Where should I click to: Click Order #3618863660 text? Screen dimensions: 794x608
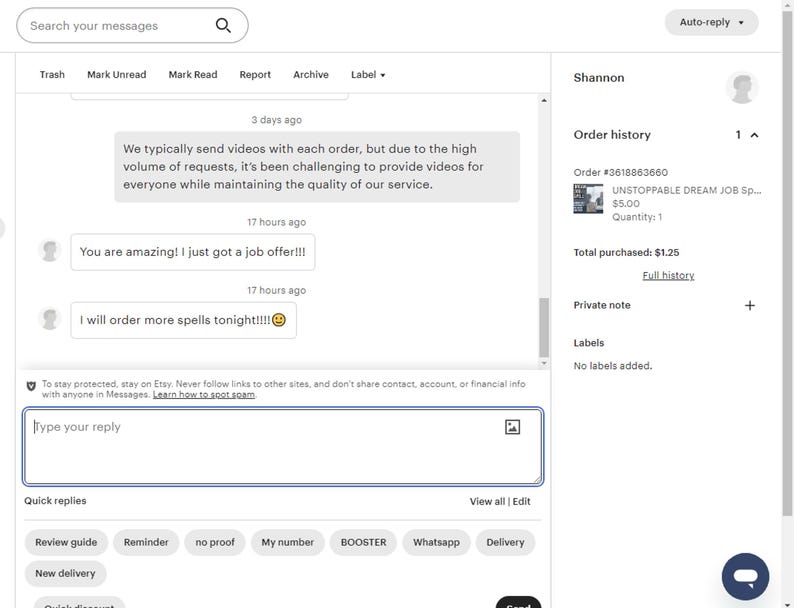pyautogui.click(x=620, y=172)
